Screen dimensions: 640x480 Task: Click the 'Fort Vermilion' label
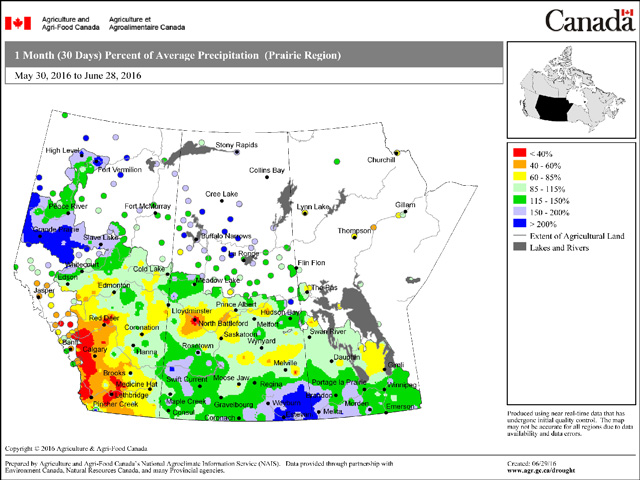pyautogui.click(x=119, y=169)
